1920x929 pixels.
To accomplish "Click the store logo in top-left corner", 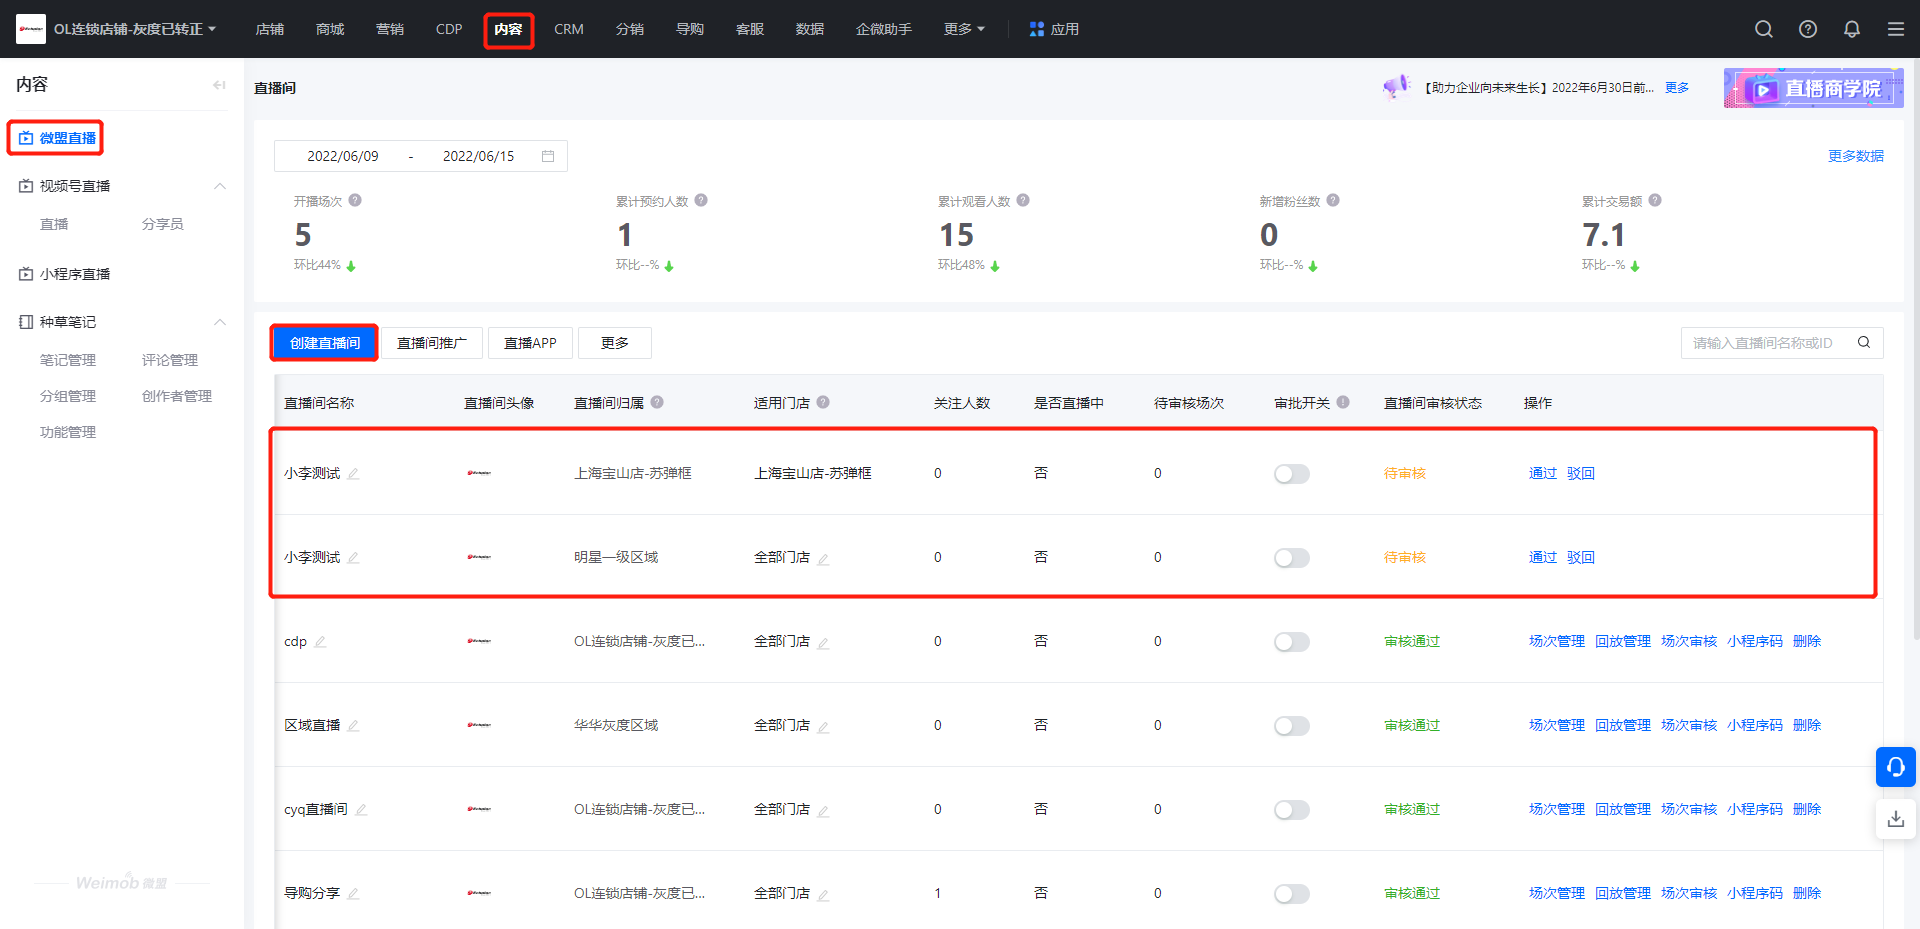I will point(31,29).
